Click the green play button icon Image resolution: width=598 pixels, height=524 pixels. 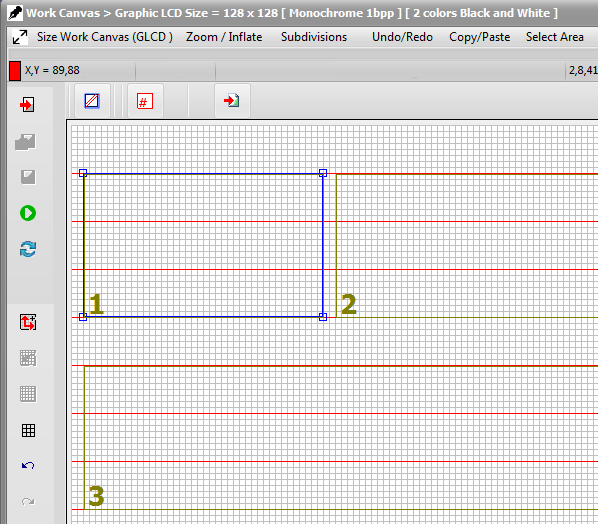click(x=28, y=213)
